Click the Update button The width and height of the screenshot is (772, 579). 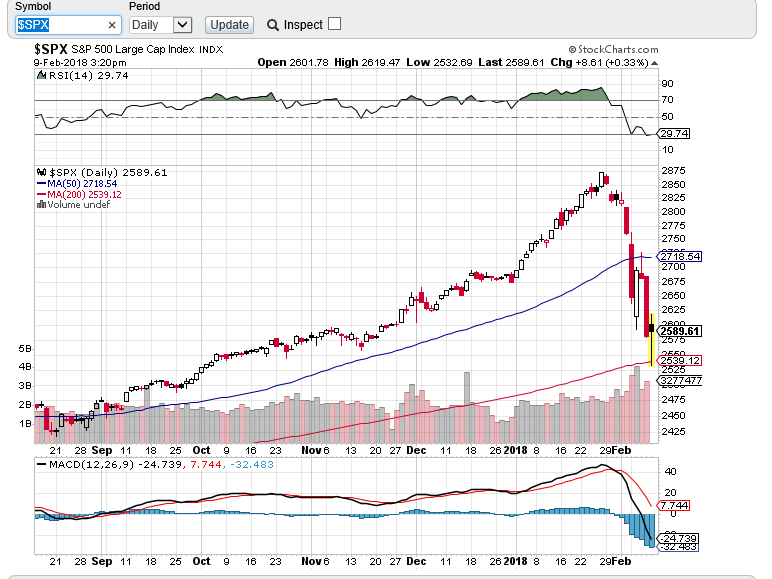coord(229,25)
